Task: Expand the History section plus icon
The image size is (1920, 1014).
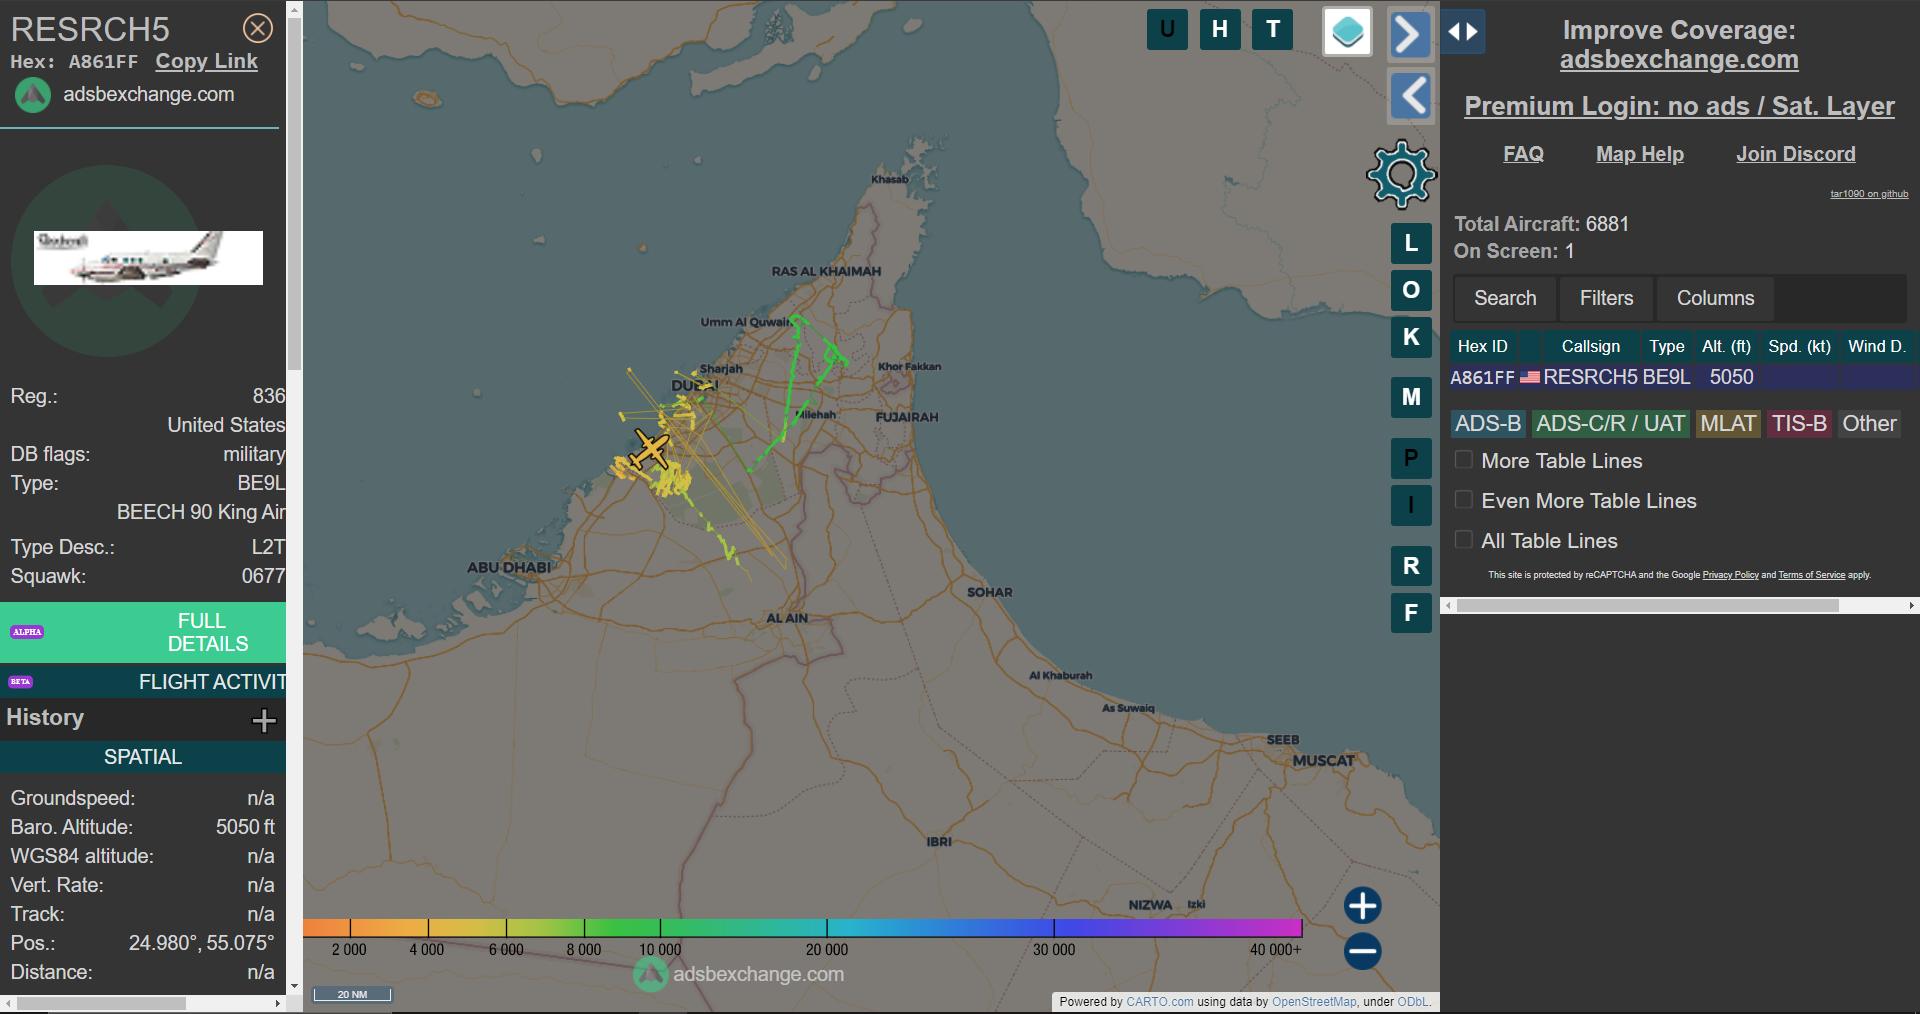Action: click(x=264, y=720)
